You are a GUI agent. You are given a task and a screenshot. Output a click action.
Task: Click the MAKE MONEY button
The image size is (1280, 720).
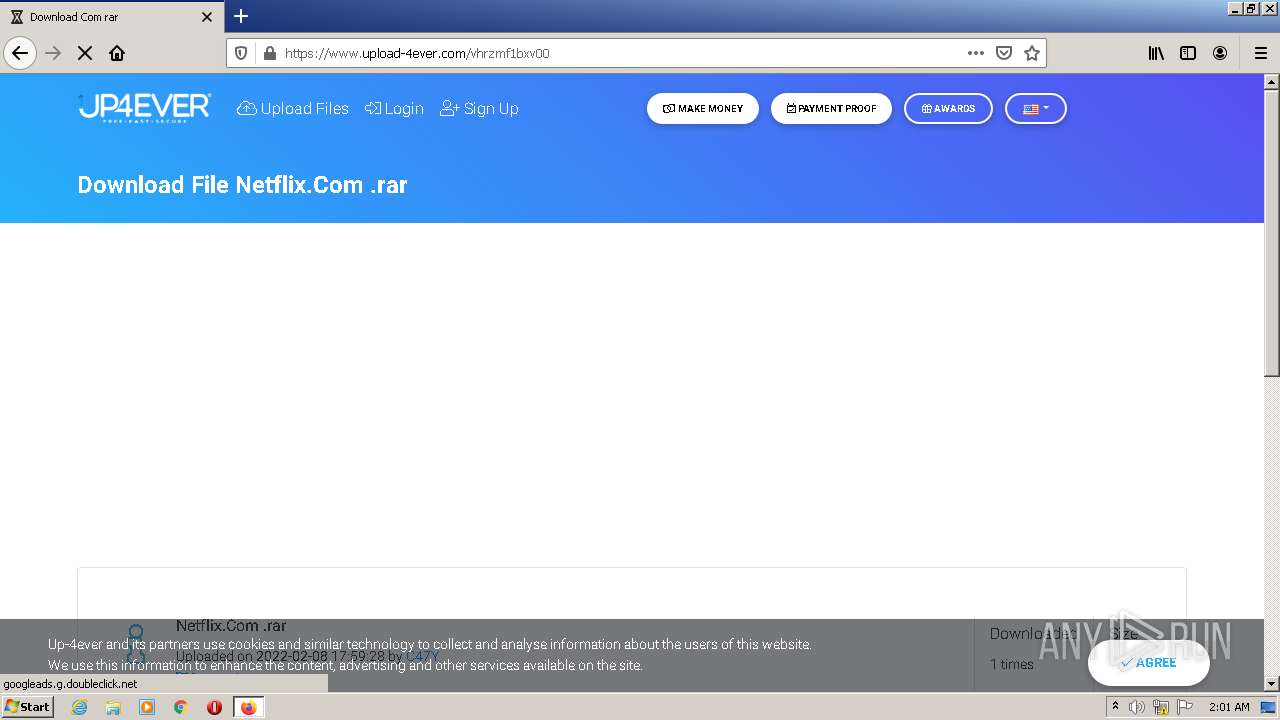(703, 108)
